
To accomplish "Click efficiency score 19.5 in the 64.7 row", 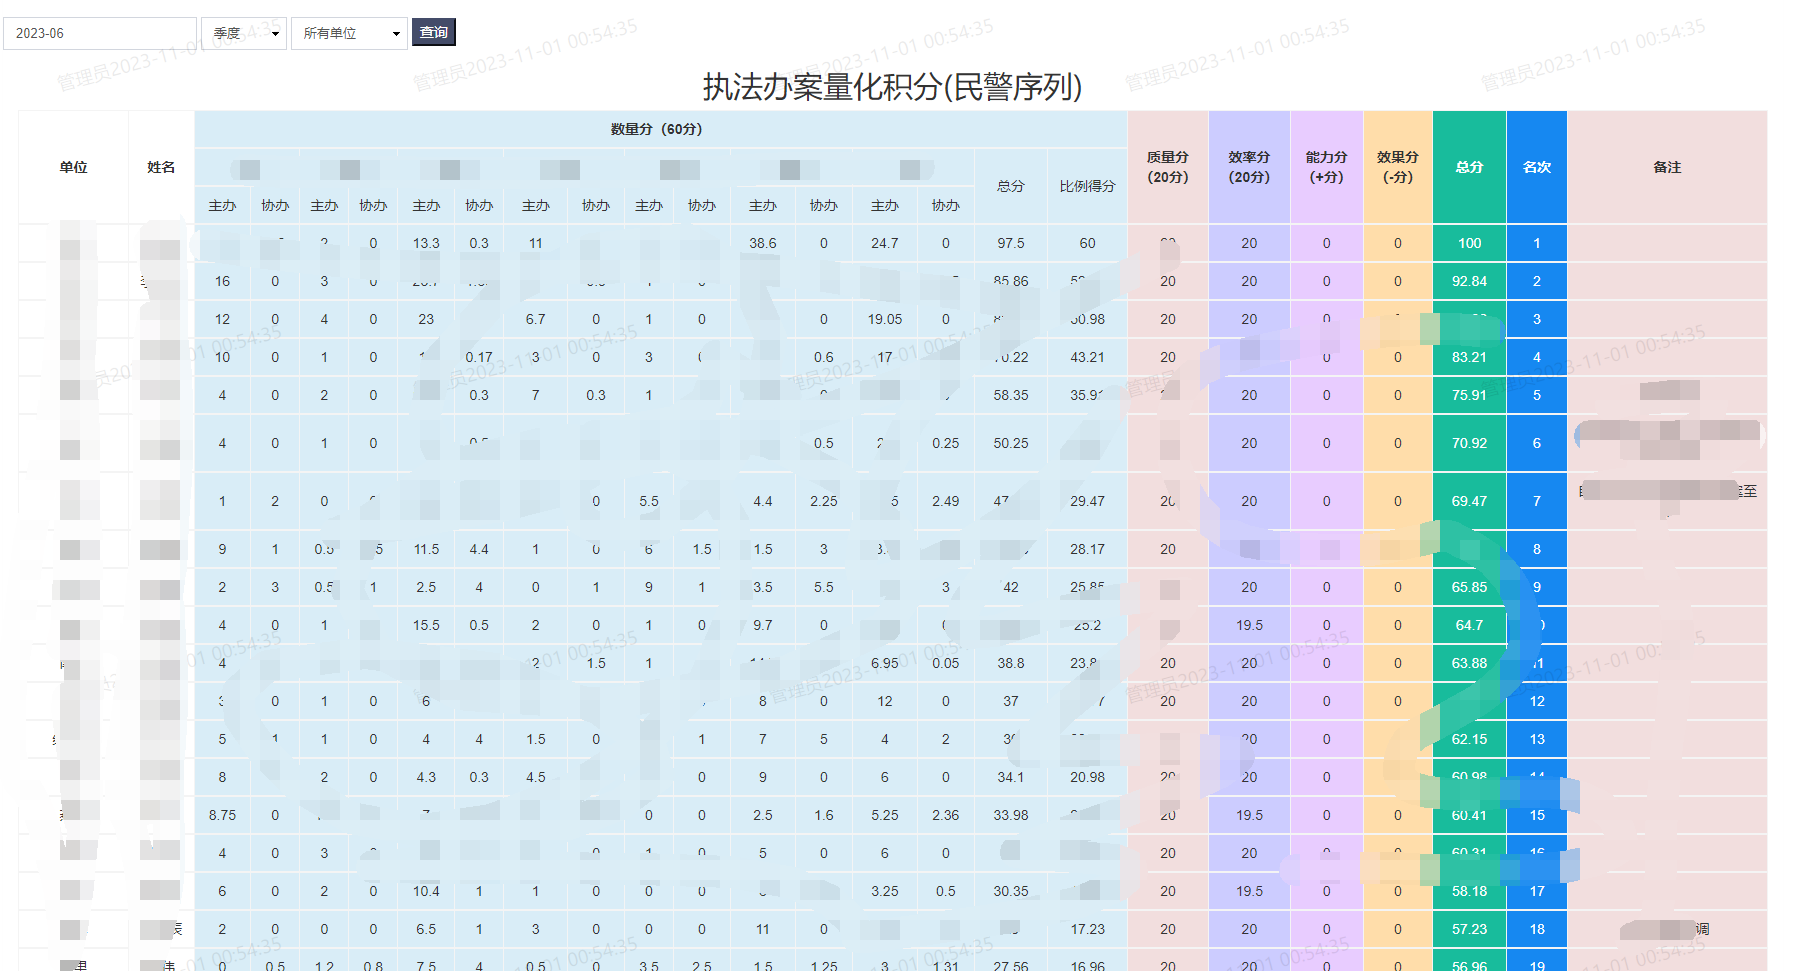I will (1249, 625).
